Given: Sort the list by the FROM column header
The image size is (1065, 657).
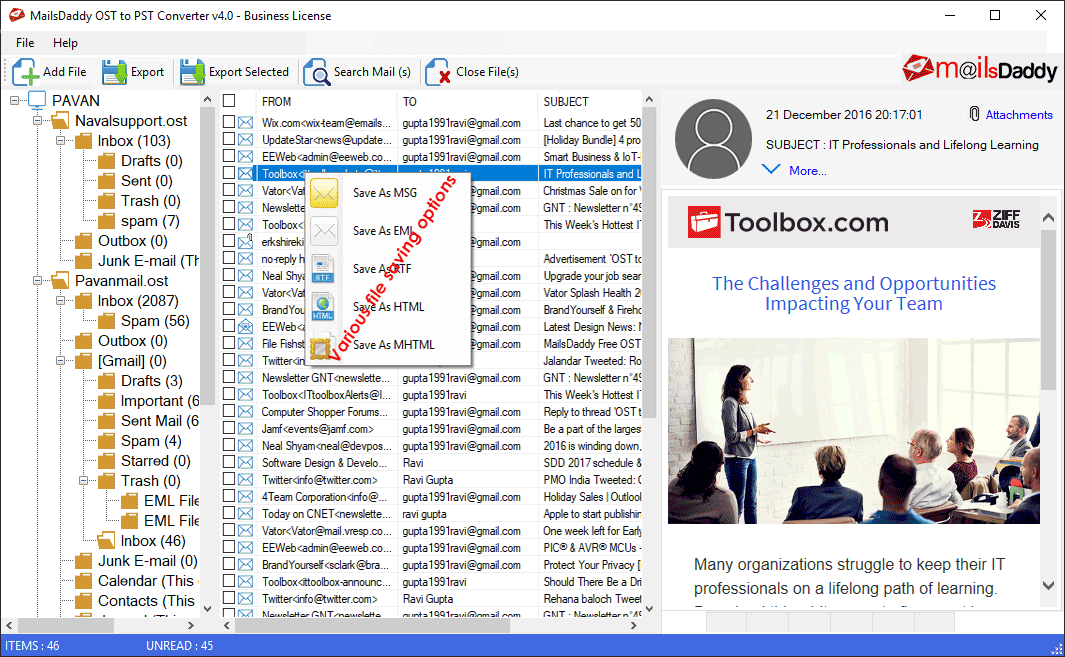Looking at the screenshot, I should click(327, 101).
